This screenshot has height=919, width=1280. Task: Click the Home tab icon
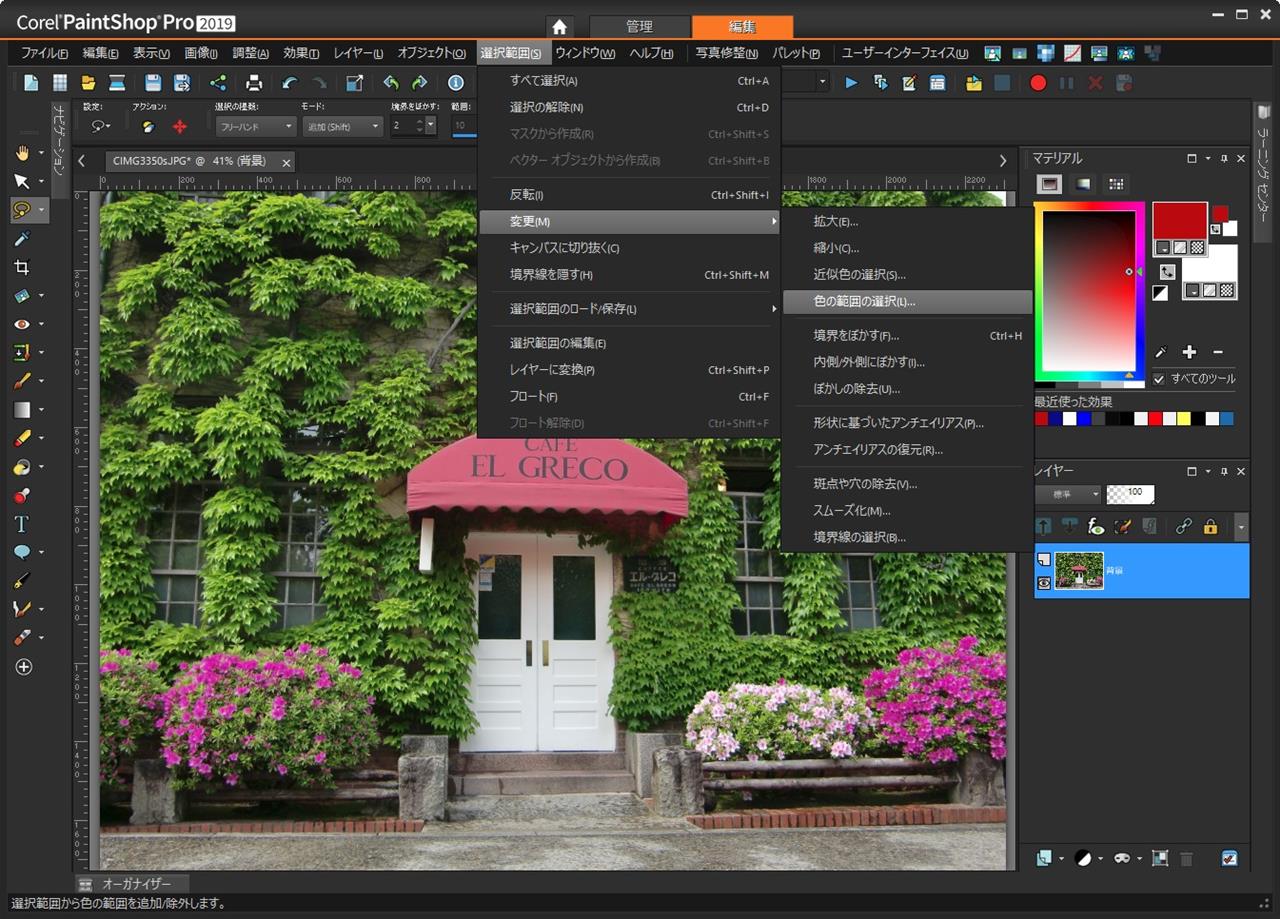560,27
